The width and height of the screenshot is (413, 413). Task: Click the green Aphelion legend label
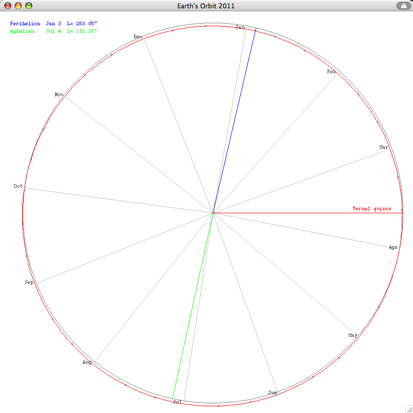click(x=22, y=31)
